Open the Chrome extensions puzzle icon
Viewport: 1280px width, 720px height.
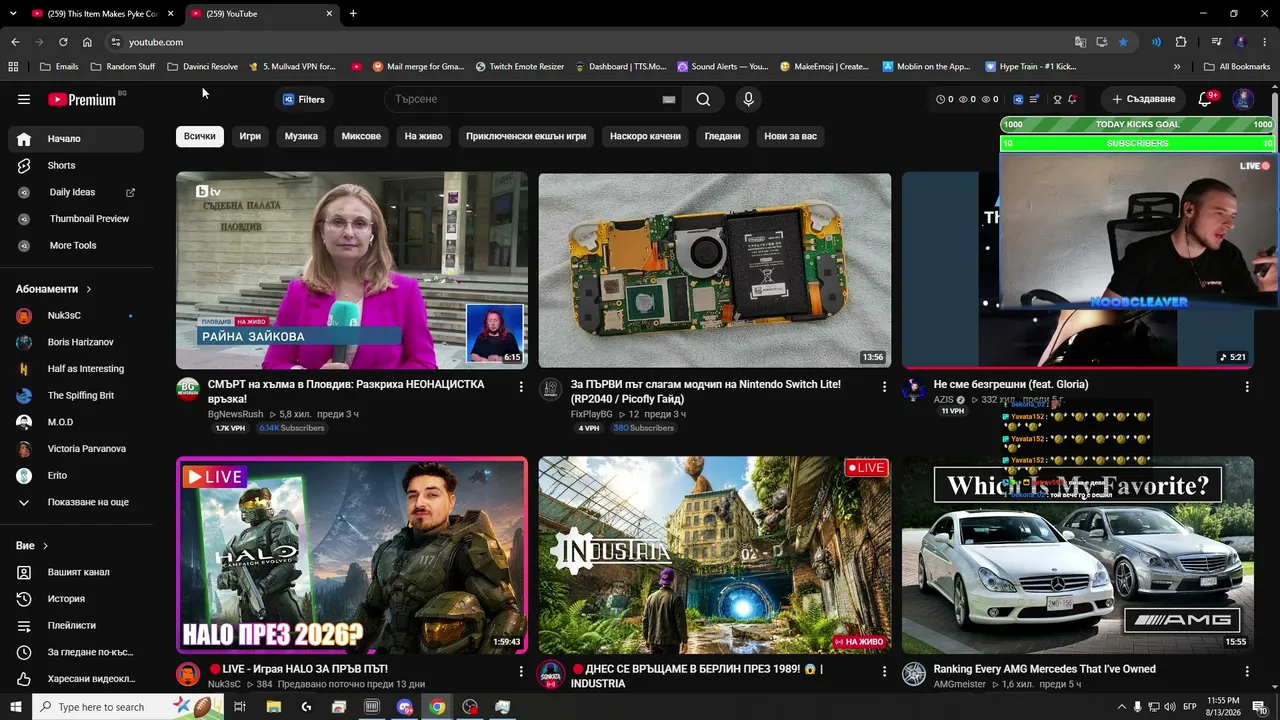(1181, 42)
